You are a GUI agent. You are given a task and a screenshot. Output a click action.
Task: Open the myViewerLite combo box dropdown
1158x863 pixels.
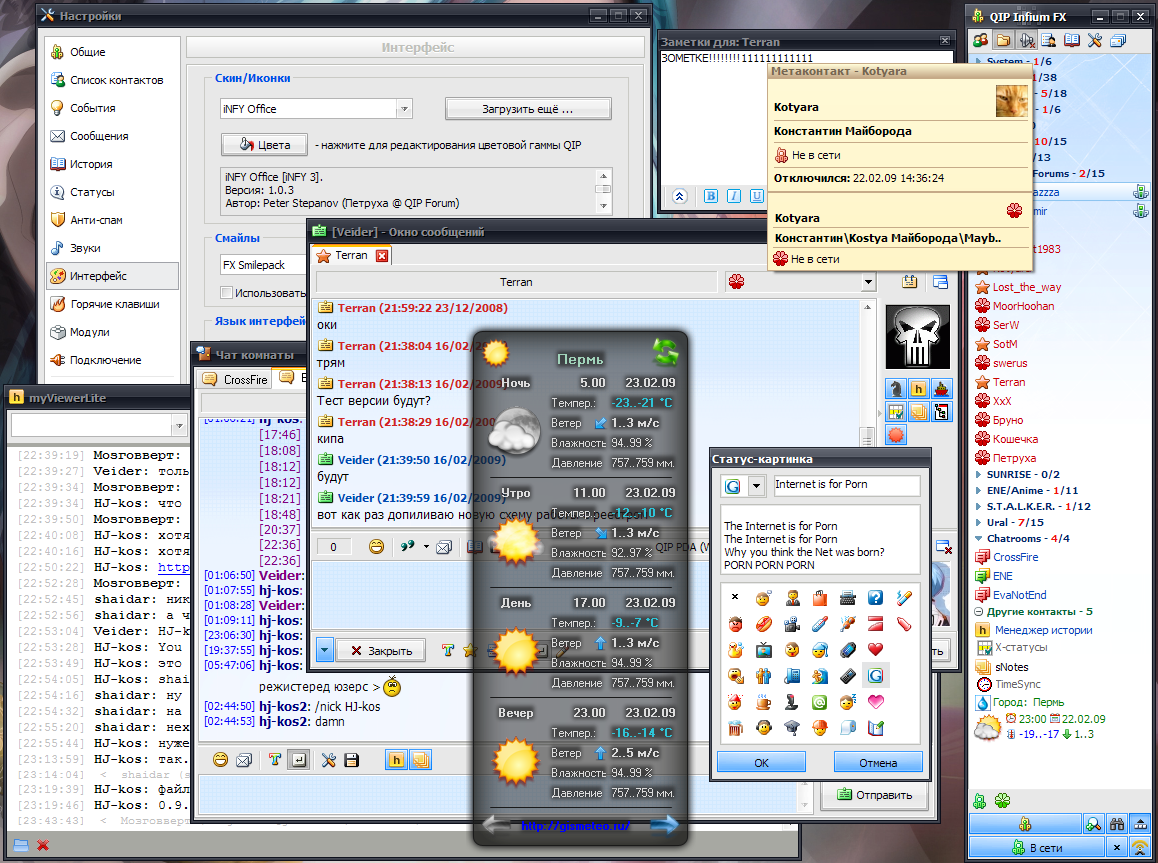click(178, 426)
